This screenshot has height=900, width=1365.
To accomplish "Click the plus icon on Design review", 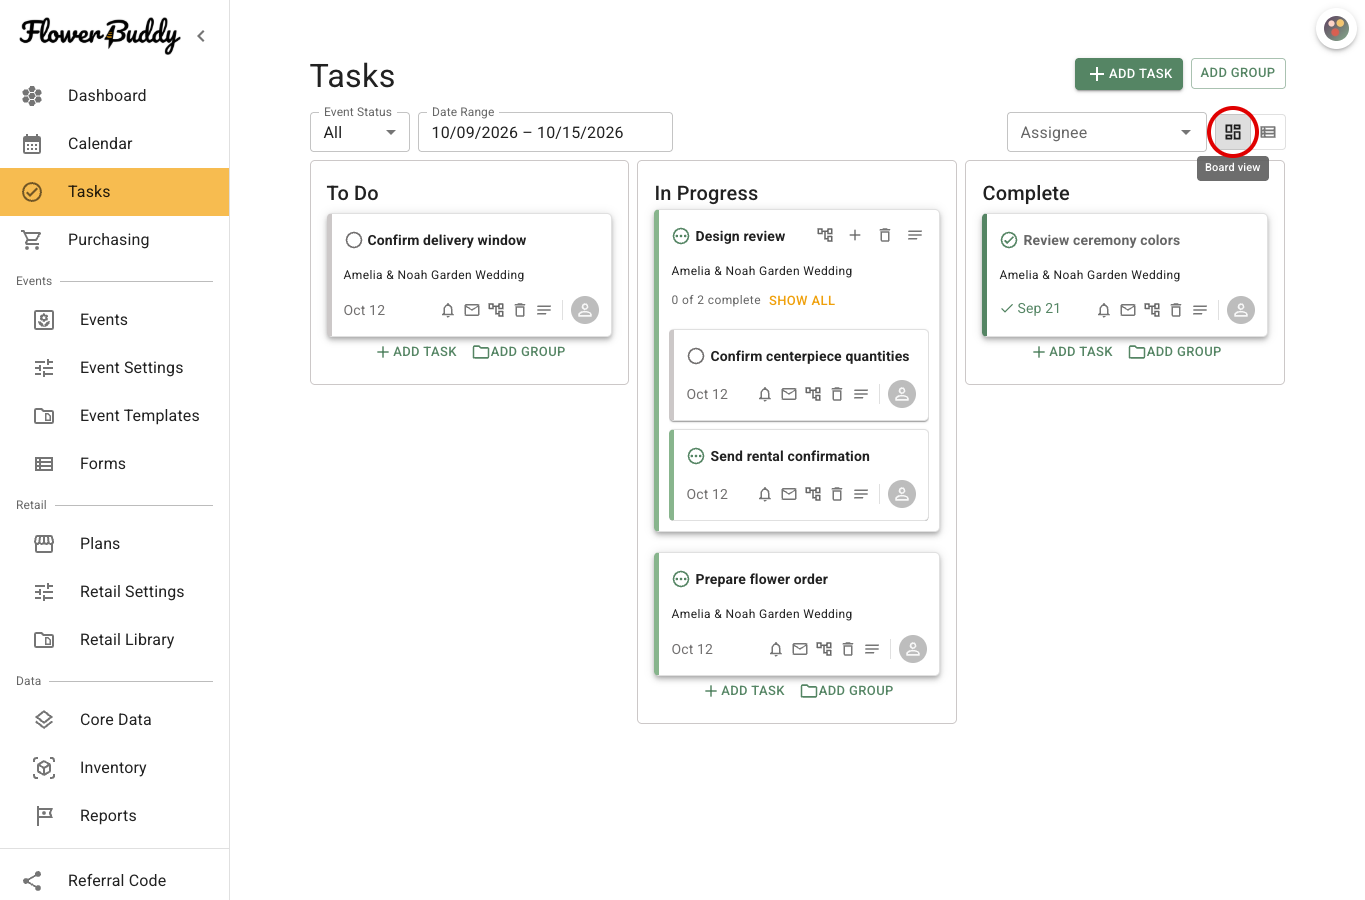I will [x=855, y=235].
